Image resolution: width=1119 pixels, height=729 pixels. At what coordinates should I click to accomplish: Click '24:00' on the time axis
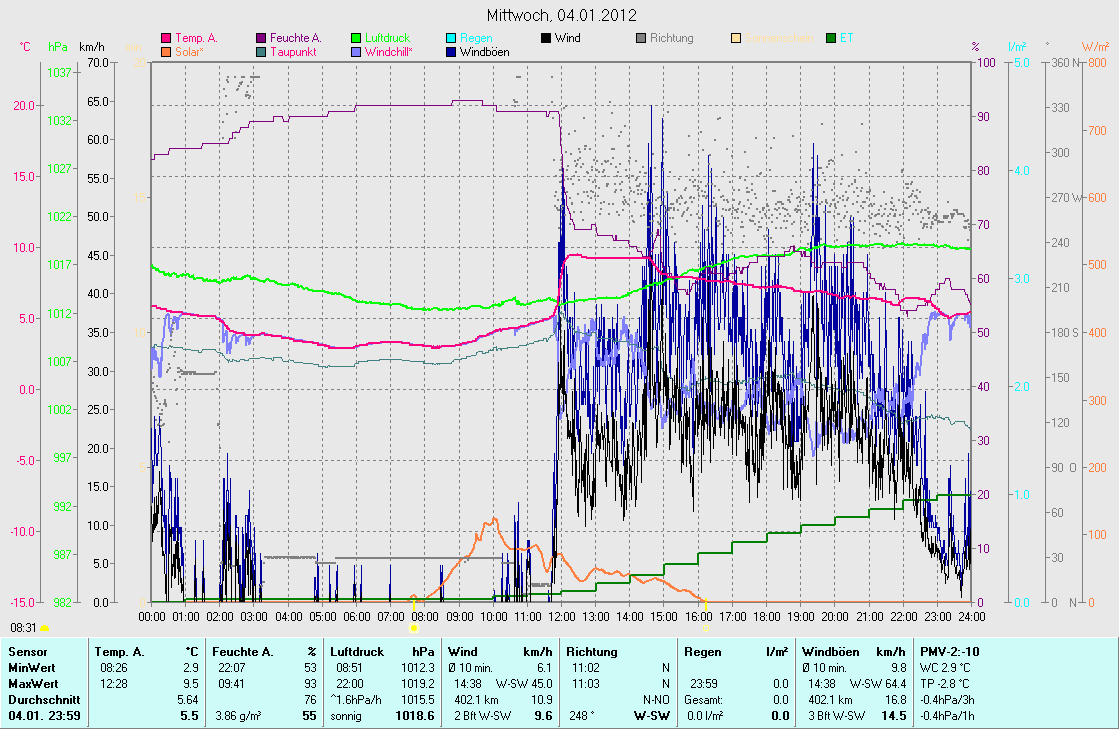[x=972, y=617]
